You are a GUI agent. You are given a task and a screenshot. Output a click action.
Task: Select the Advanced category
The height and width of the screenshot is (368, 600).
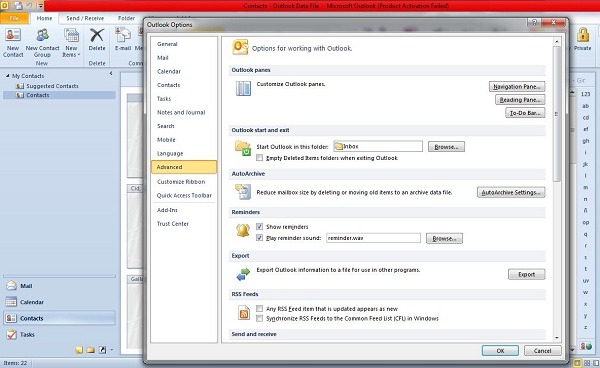point(184,167)
